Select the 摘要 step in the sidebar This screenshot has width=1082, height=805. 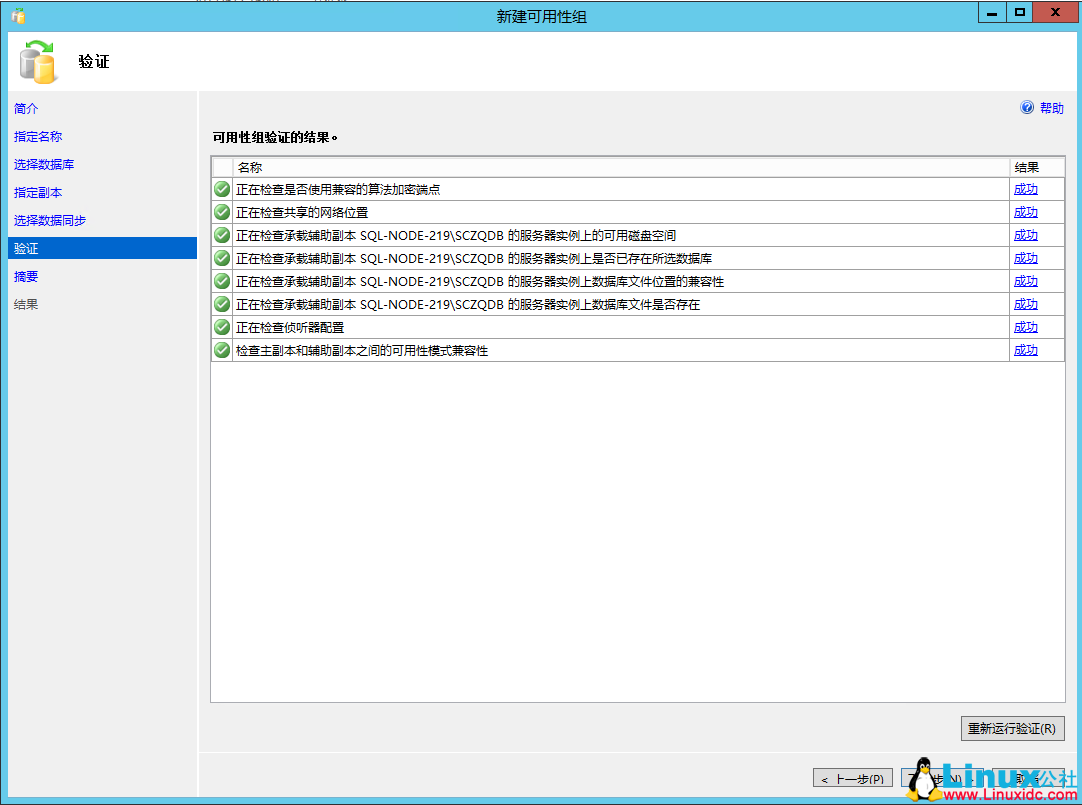(x=25, y=276)
